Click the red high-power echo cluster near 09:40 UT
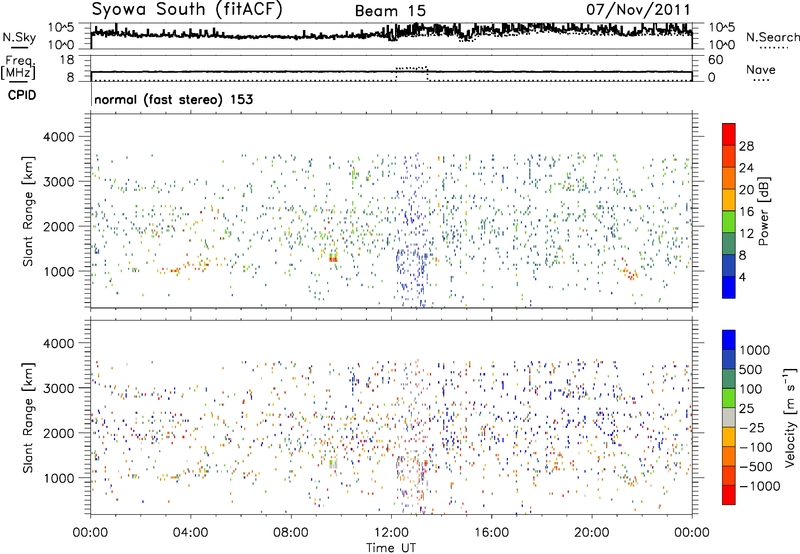The image size is (800, 554). tap(333, 258)
